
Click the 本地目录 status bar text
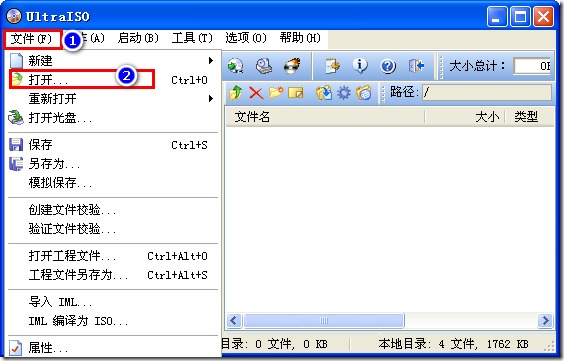click(x=453, y=344)
